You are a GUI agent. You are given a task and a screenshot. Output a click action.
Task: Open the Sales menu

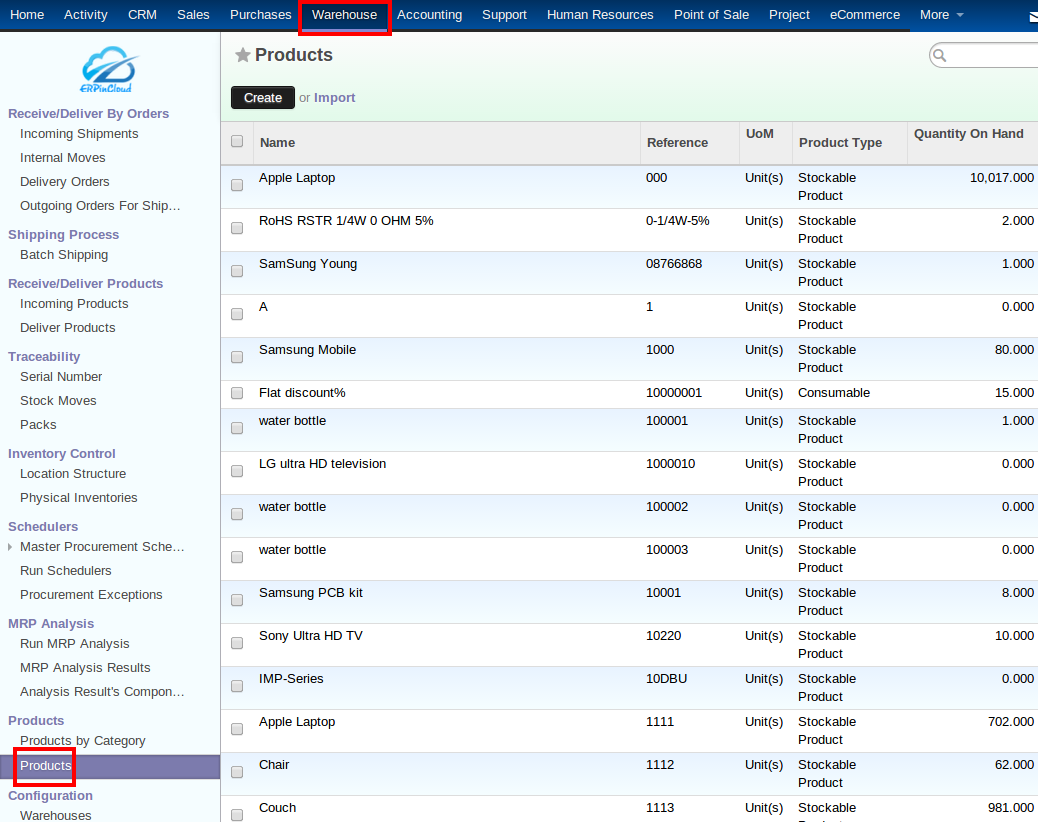click(193, 15)
